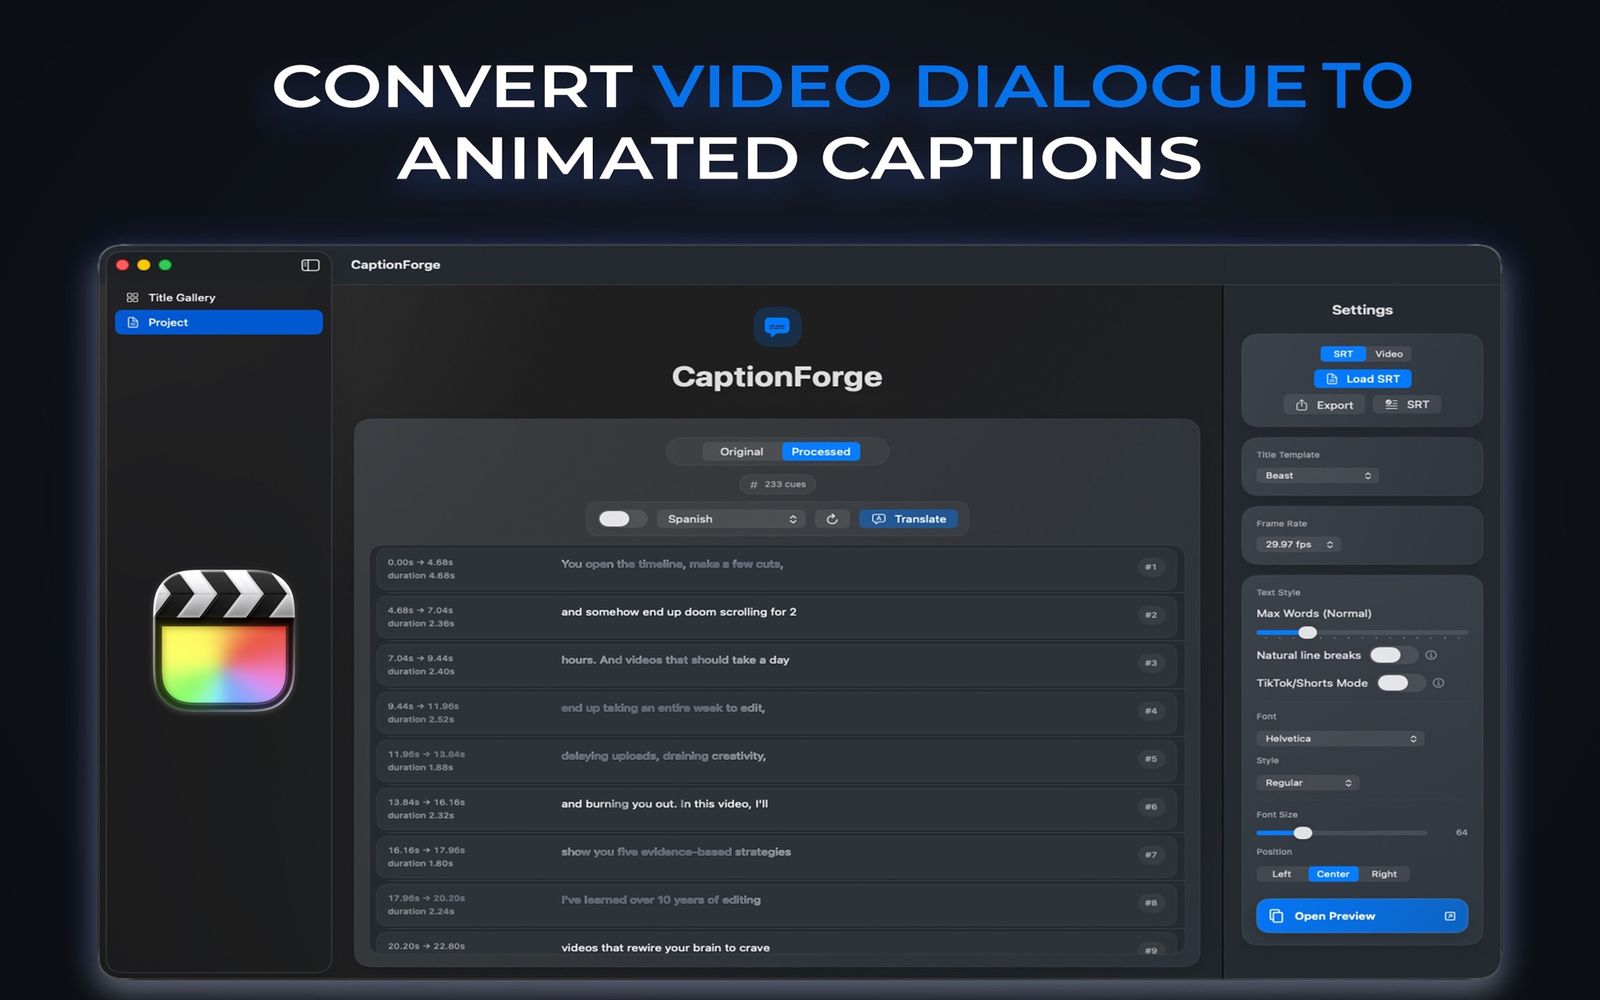Click the Natural line breaks info icon
Screen dimensions: 1600x1000
(1431, 655)
